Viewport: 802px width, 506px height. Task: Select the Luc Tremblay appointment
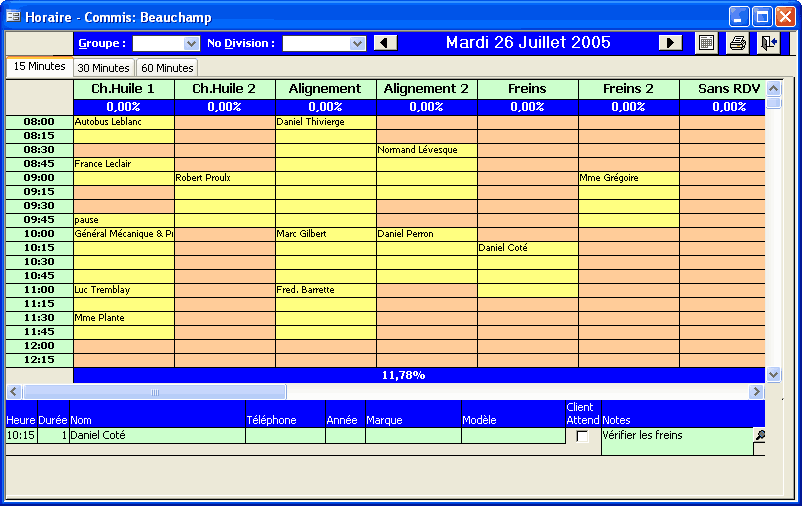point(123,290)
